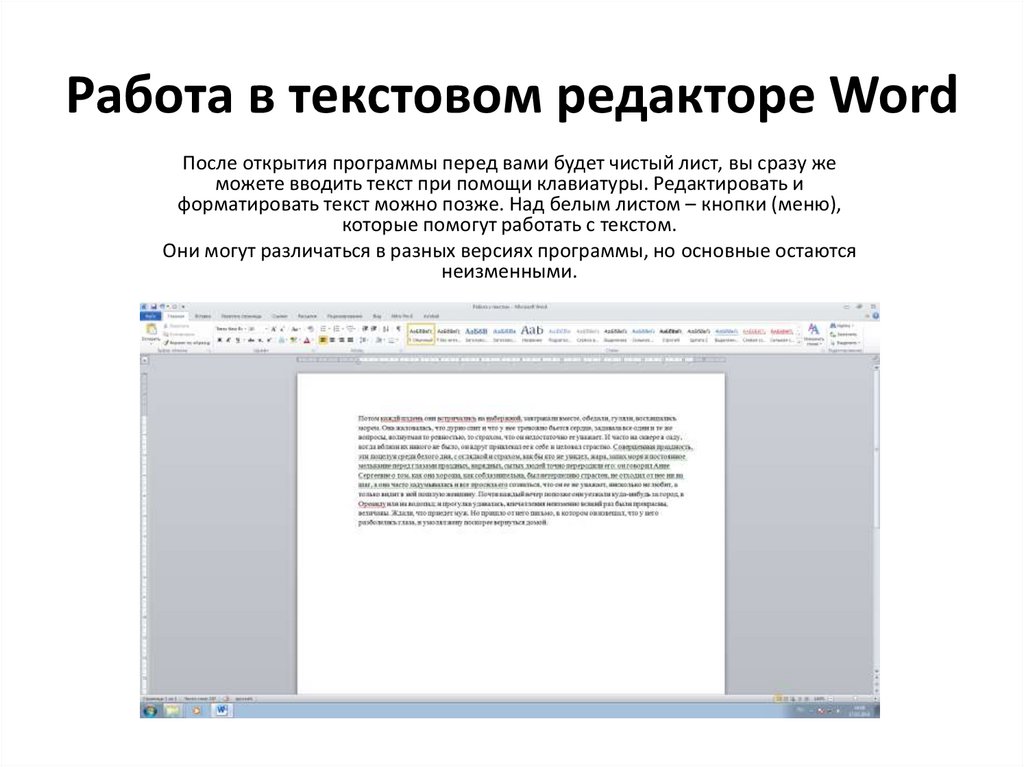Choose the red font color swatch button
Viewport: 1024px width, 767px height.
[x=307, y=340]
